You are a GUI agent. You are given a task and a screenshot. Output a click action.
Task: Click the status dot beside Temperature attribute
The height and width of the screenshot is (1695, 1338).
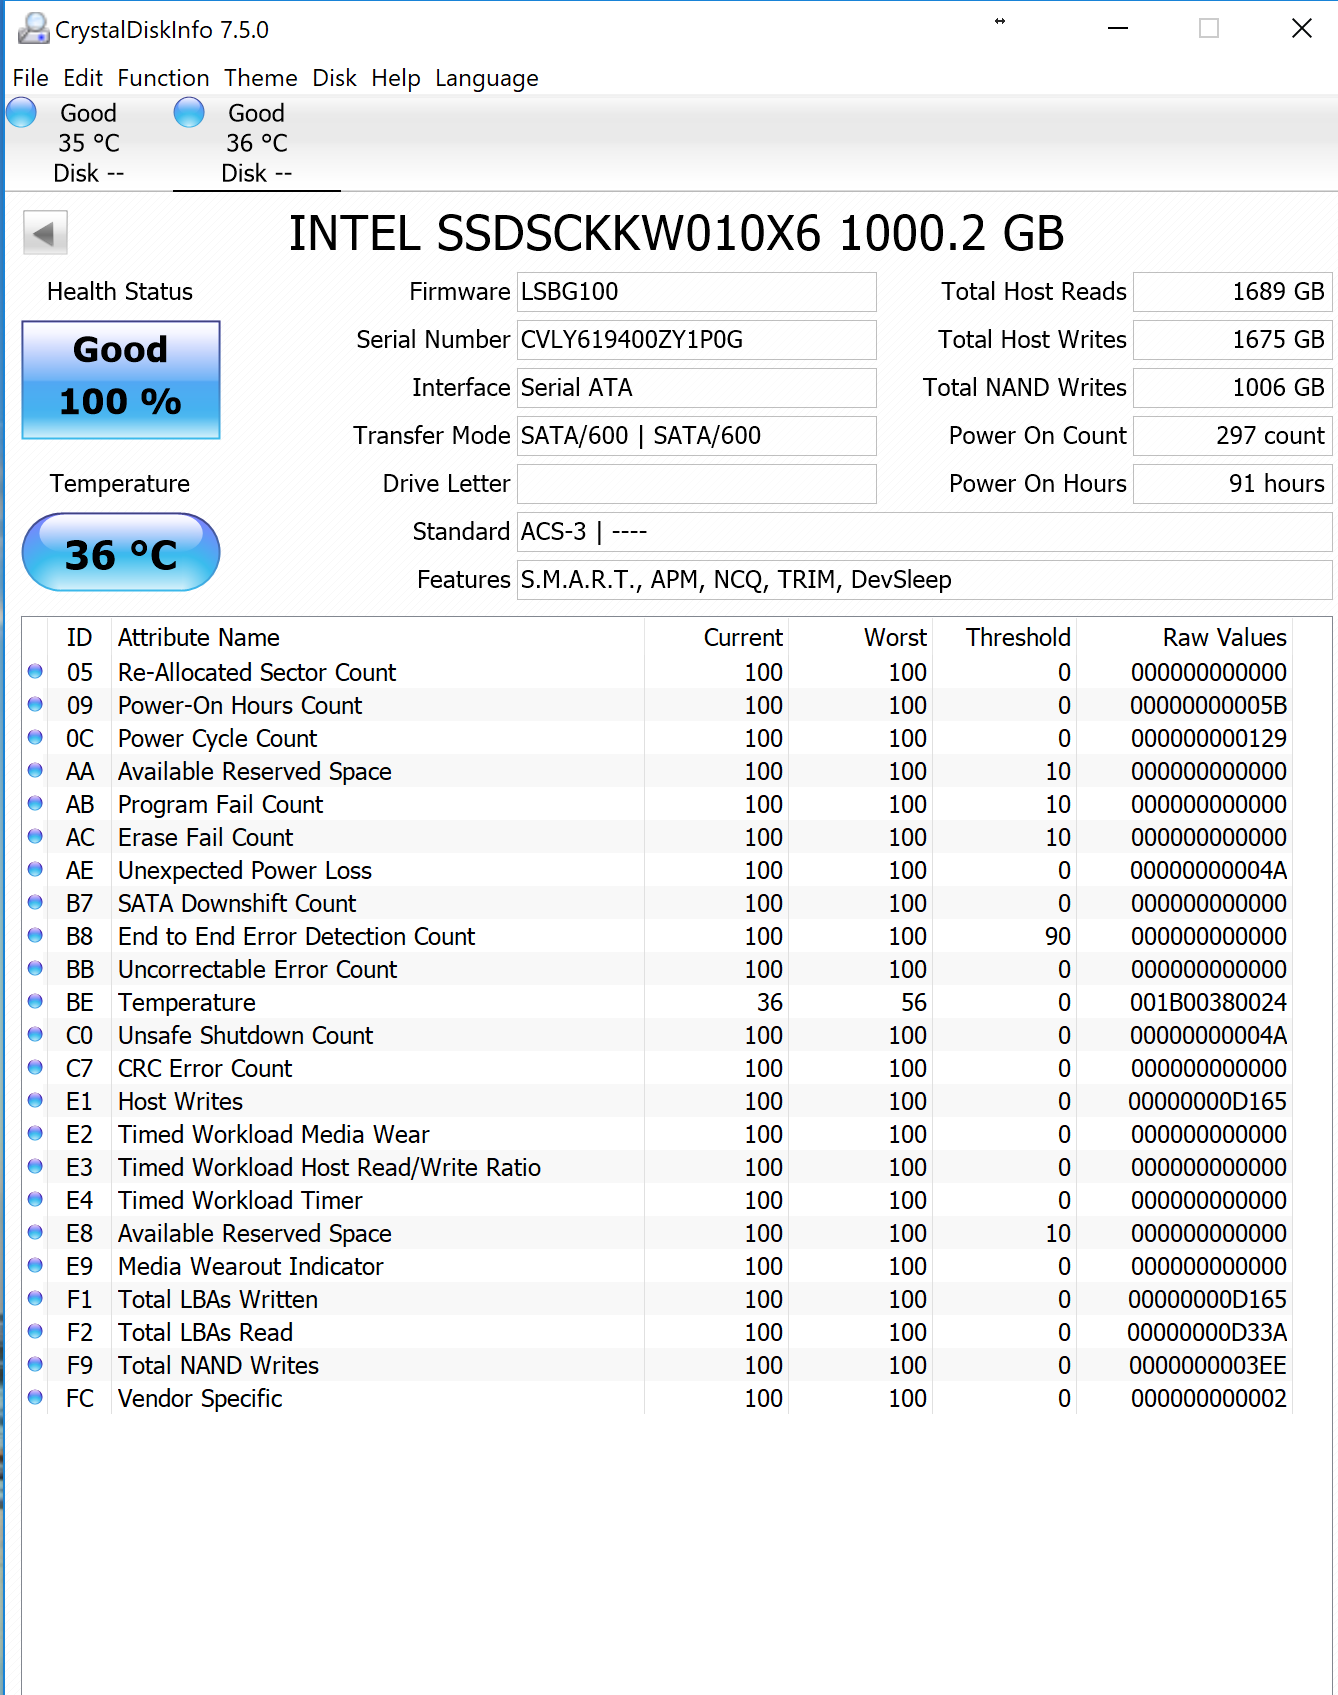point(35,1002)
